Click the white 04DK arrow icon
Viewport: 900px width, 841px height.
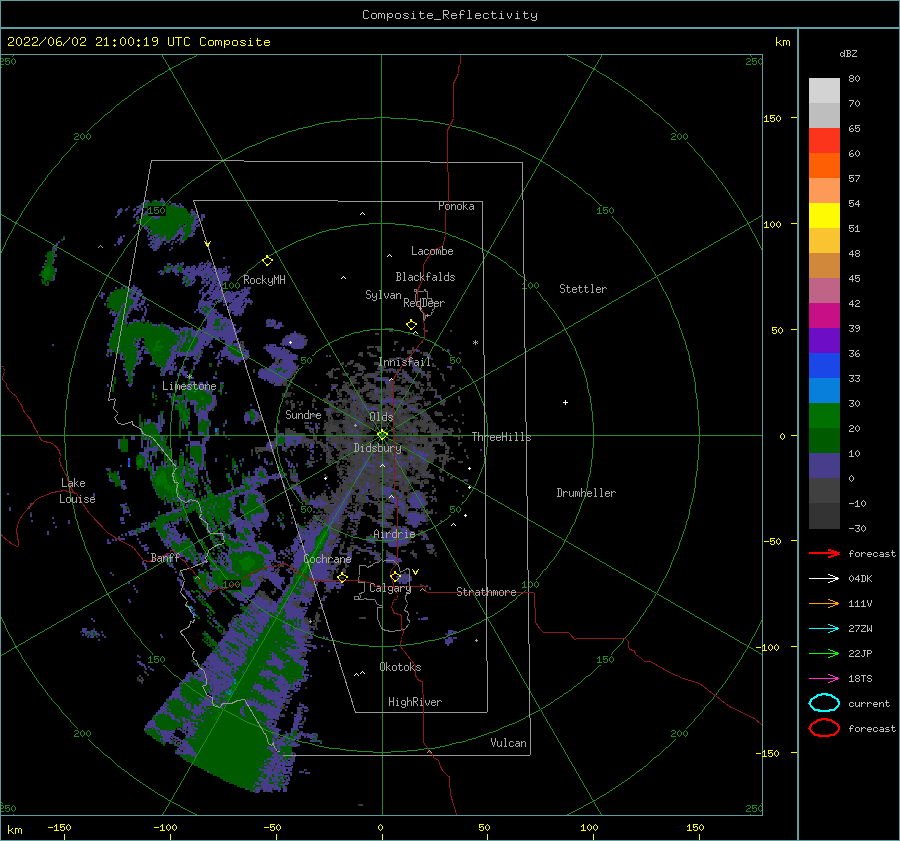(x=824, y=579)
